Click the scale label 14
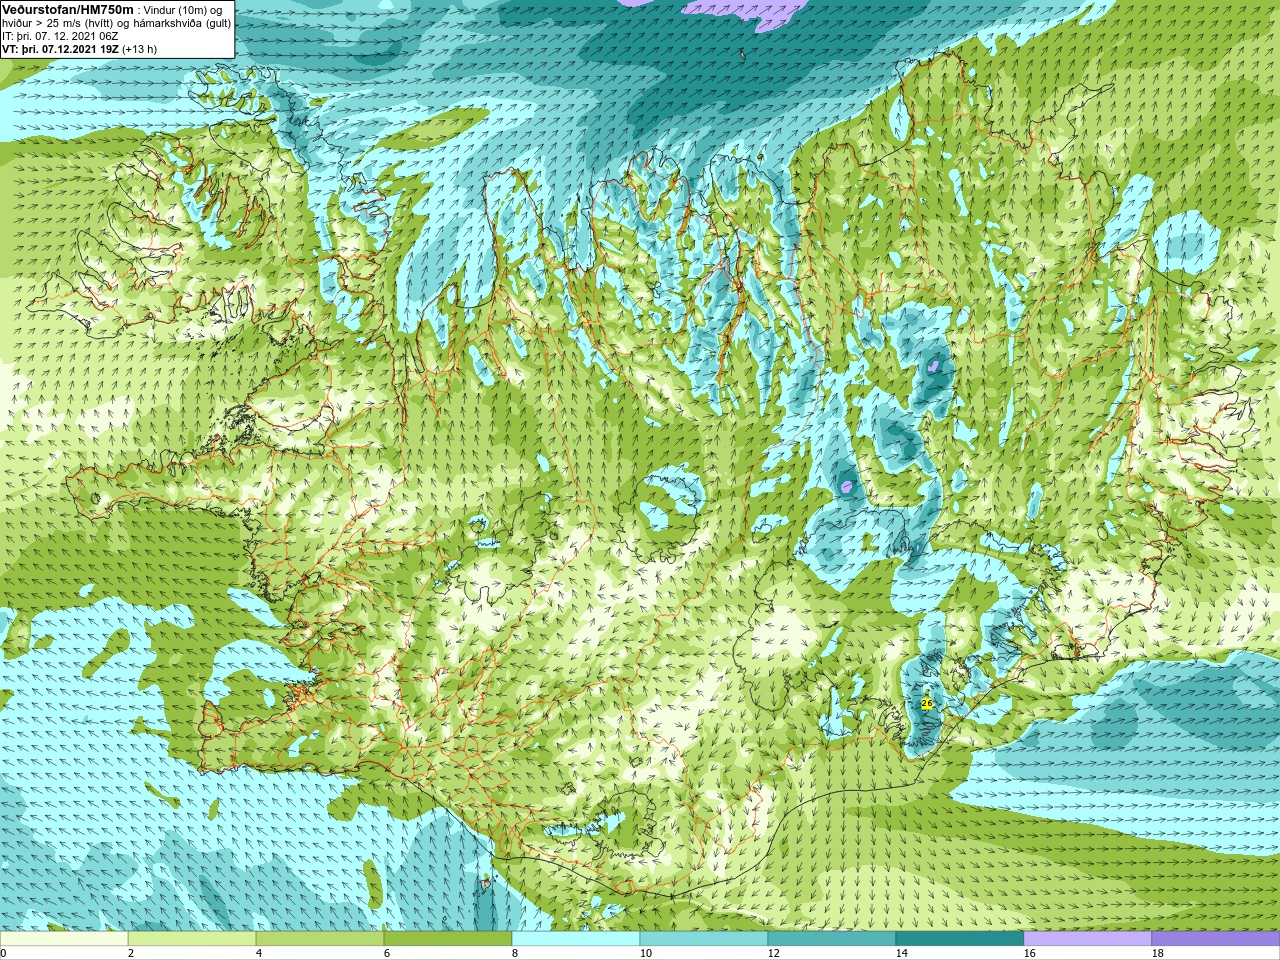This screenshot has height=960, width=1280. coord(901,953)
